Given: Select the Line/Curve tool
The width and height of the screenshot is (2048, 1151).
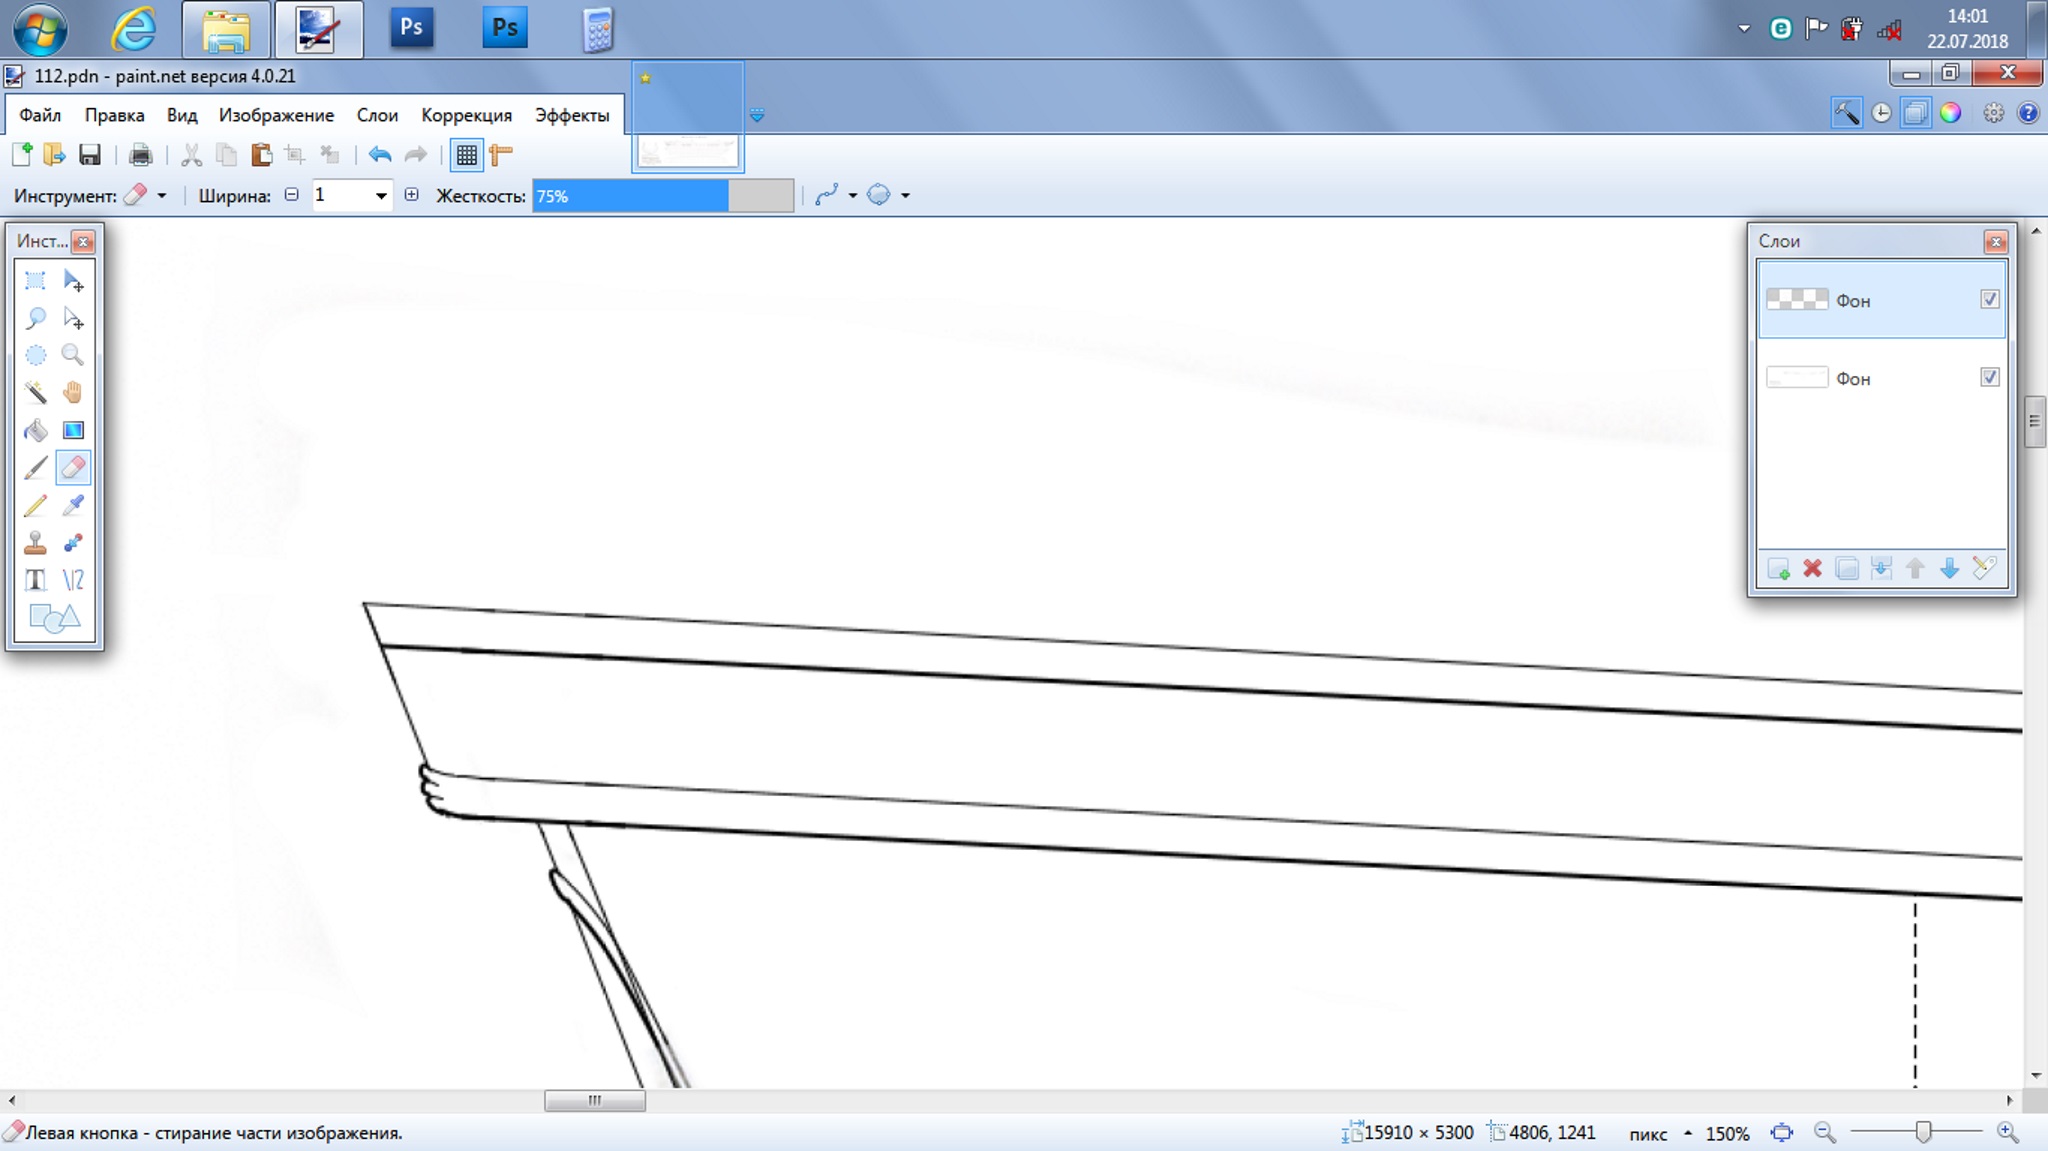Looking at the screenshot, I should (73, 580).
